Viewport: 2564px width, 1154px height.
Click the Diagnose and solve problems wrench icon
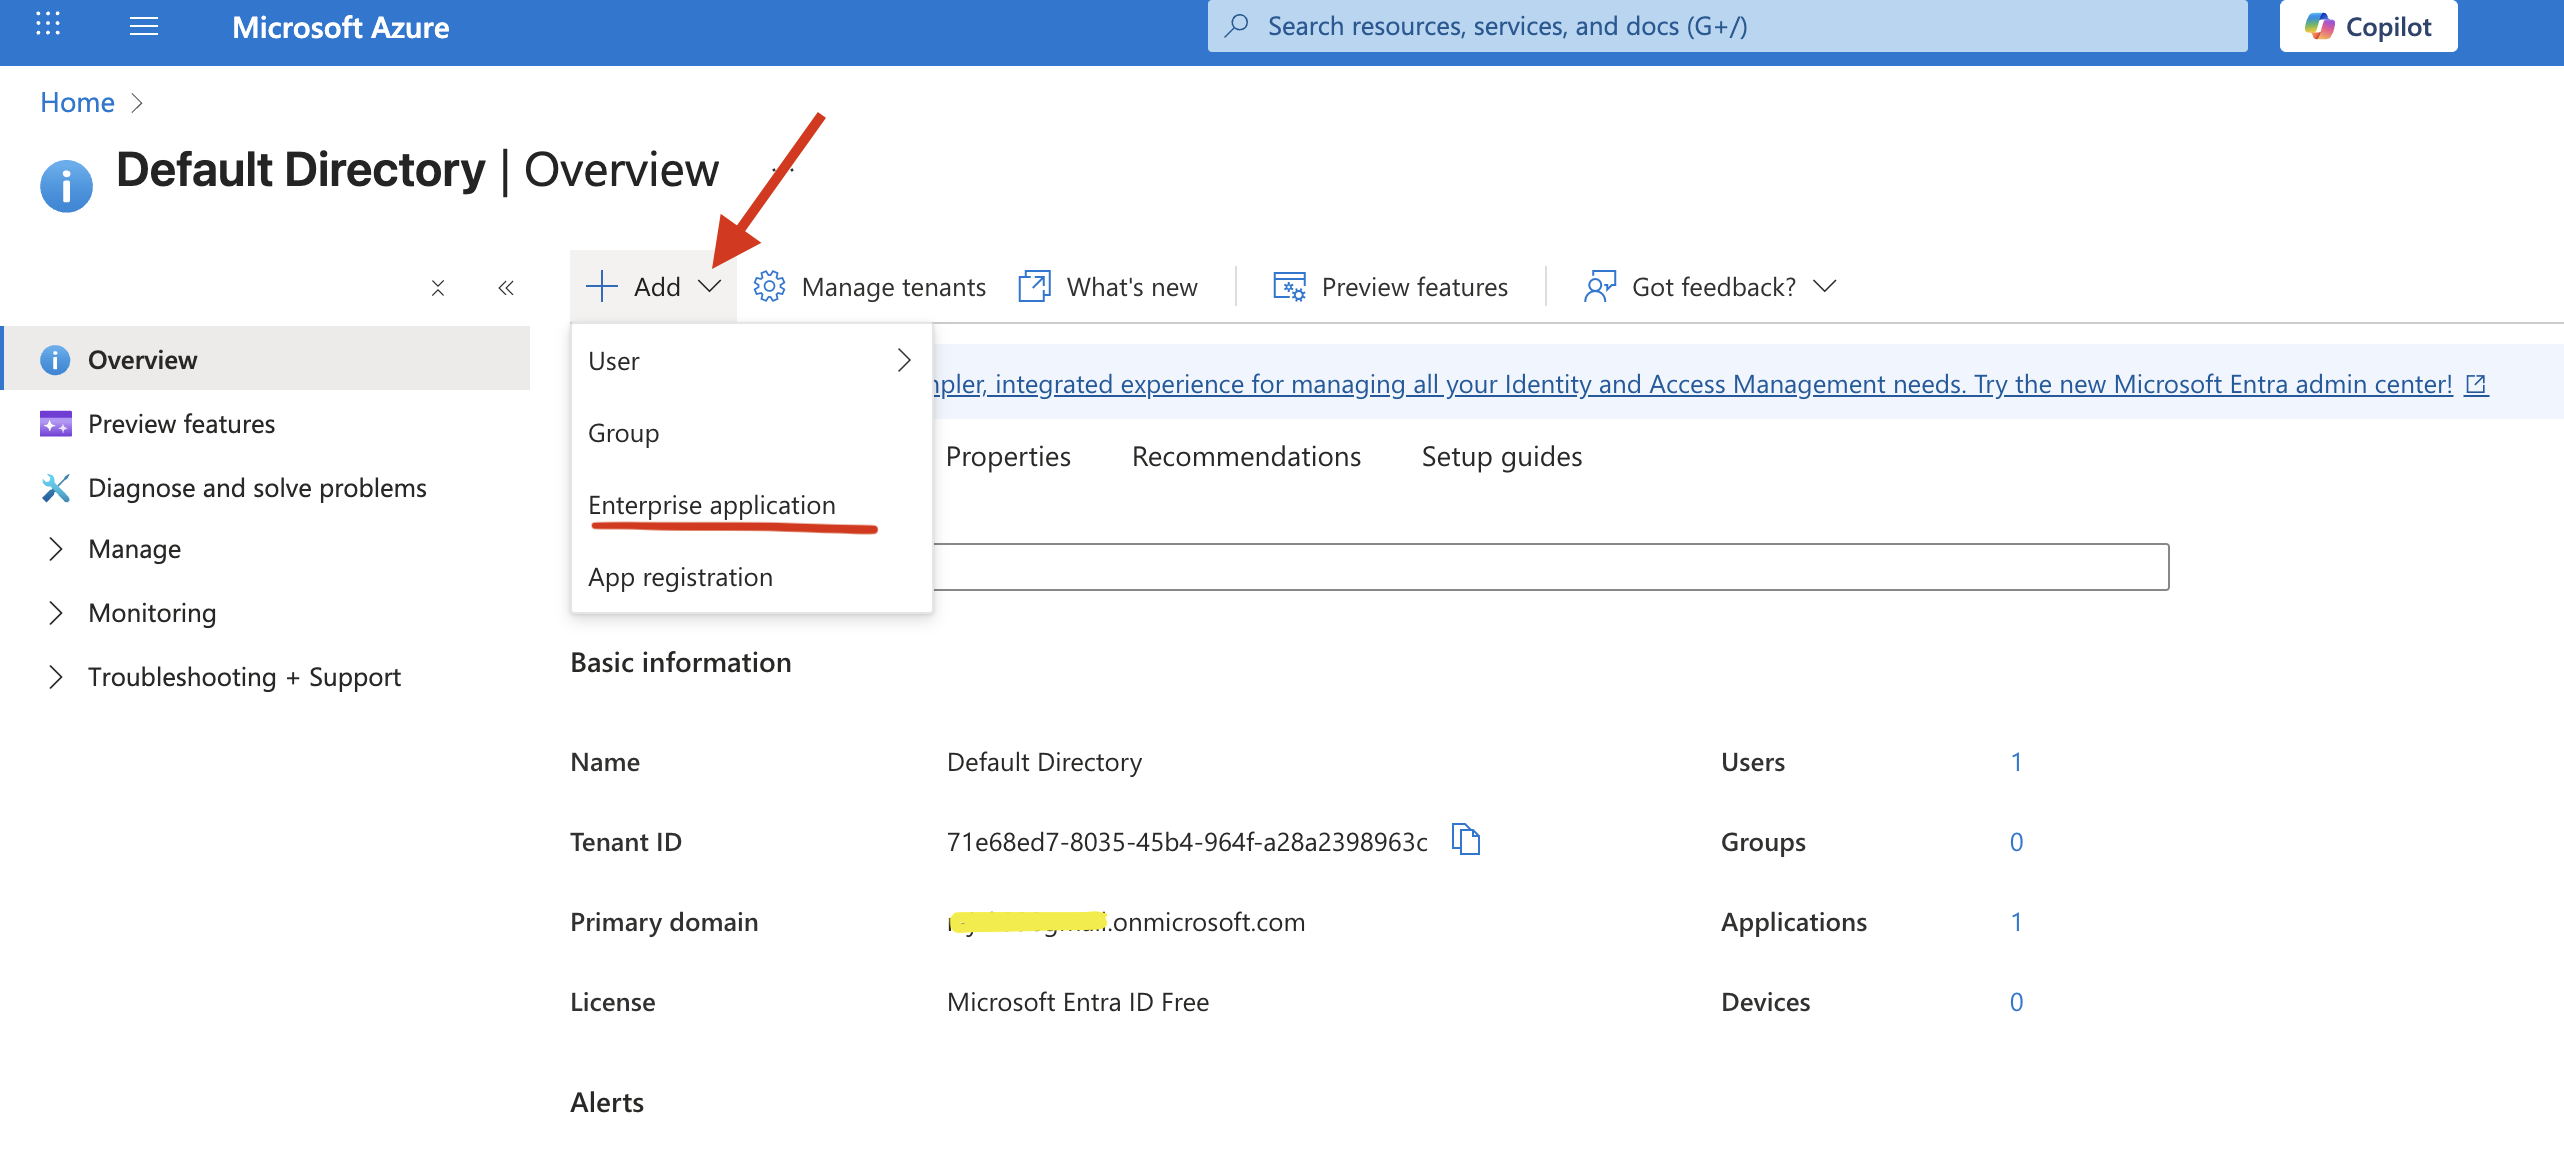(55, 487)
